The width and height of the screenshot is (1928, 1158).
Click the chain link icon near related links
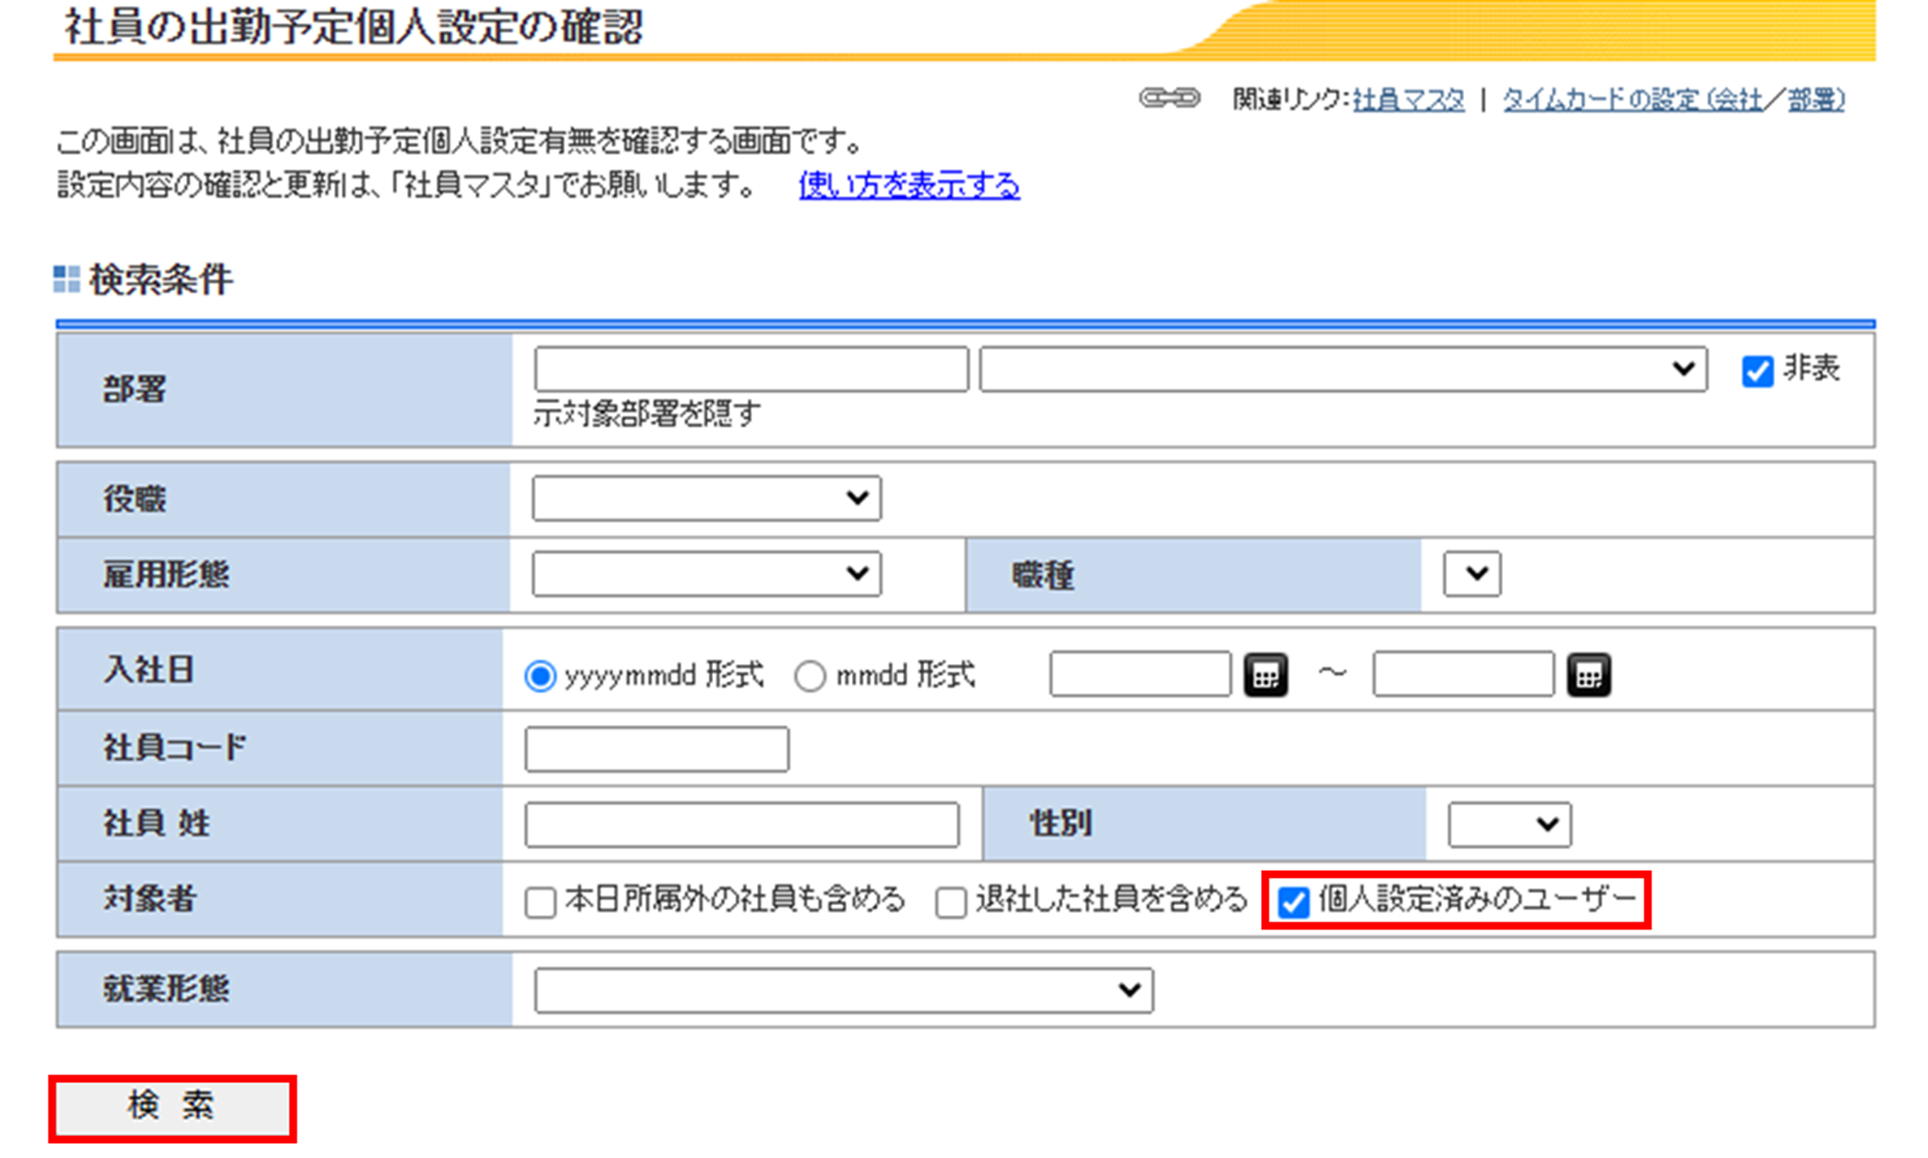[1169, 98]
